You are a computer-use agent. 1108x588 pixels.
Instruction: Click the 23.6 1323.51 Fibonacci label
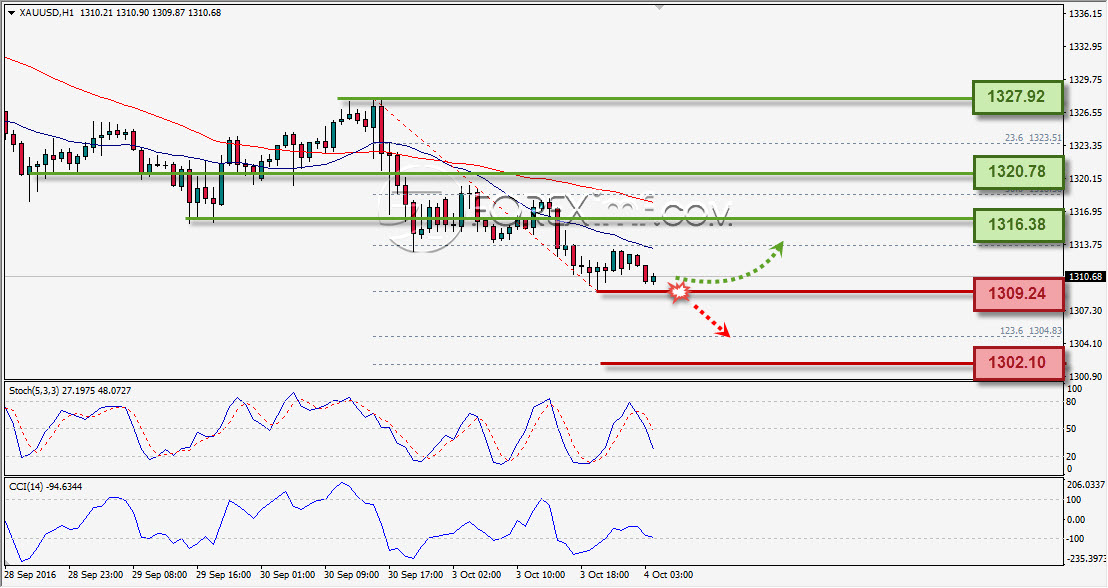[1032, 138]
